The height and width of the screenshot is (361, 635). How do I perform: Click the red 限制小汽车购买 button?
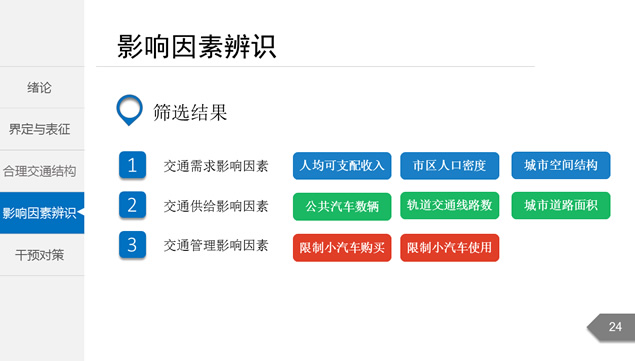click(342, 248)
